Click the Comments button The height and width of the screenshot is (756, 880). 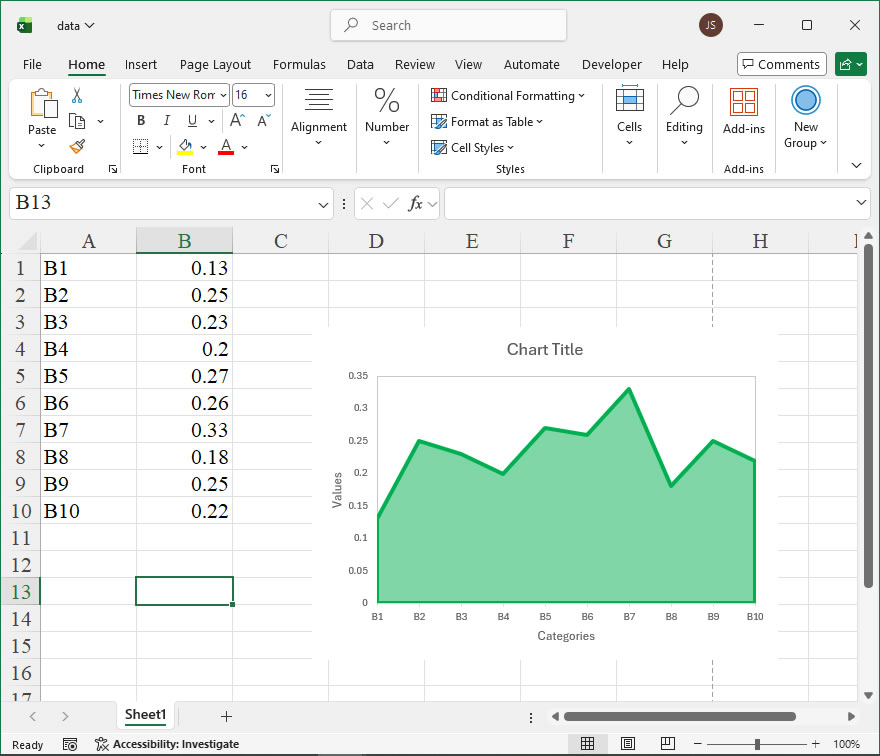[781, 65]
